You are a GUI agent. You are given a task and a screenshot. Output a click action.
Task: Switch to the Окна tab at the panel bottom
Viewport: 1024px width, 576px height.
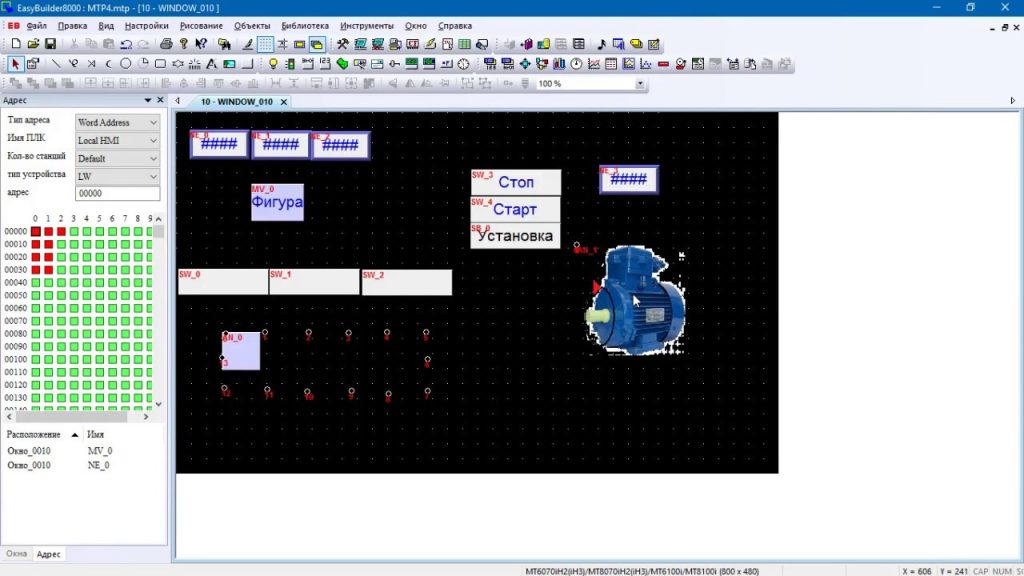pos(16,554)
